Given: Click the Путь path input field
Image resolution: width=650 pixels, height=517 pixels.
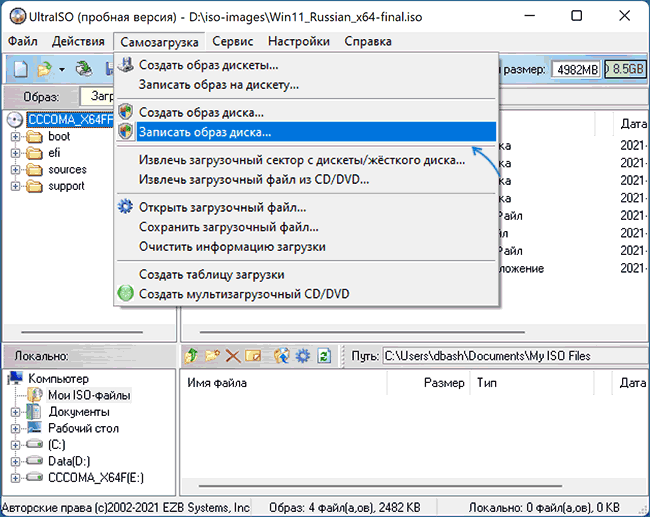Looking at the screenshot, I should 515,356.
